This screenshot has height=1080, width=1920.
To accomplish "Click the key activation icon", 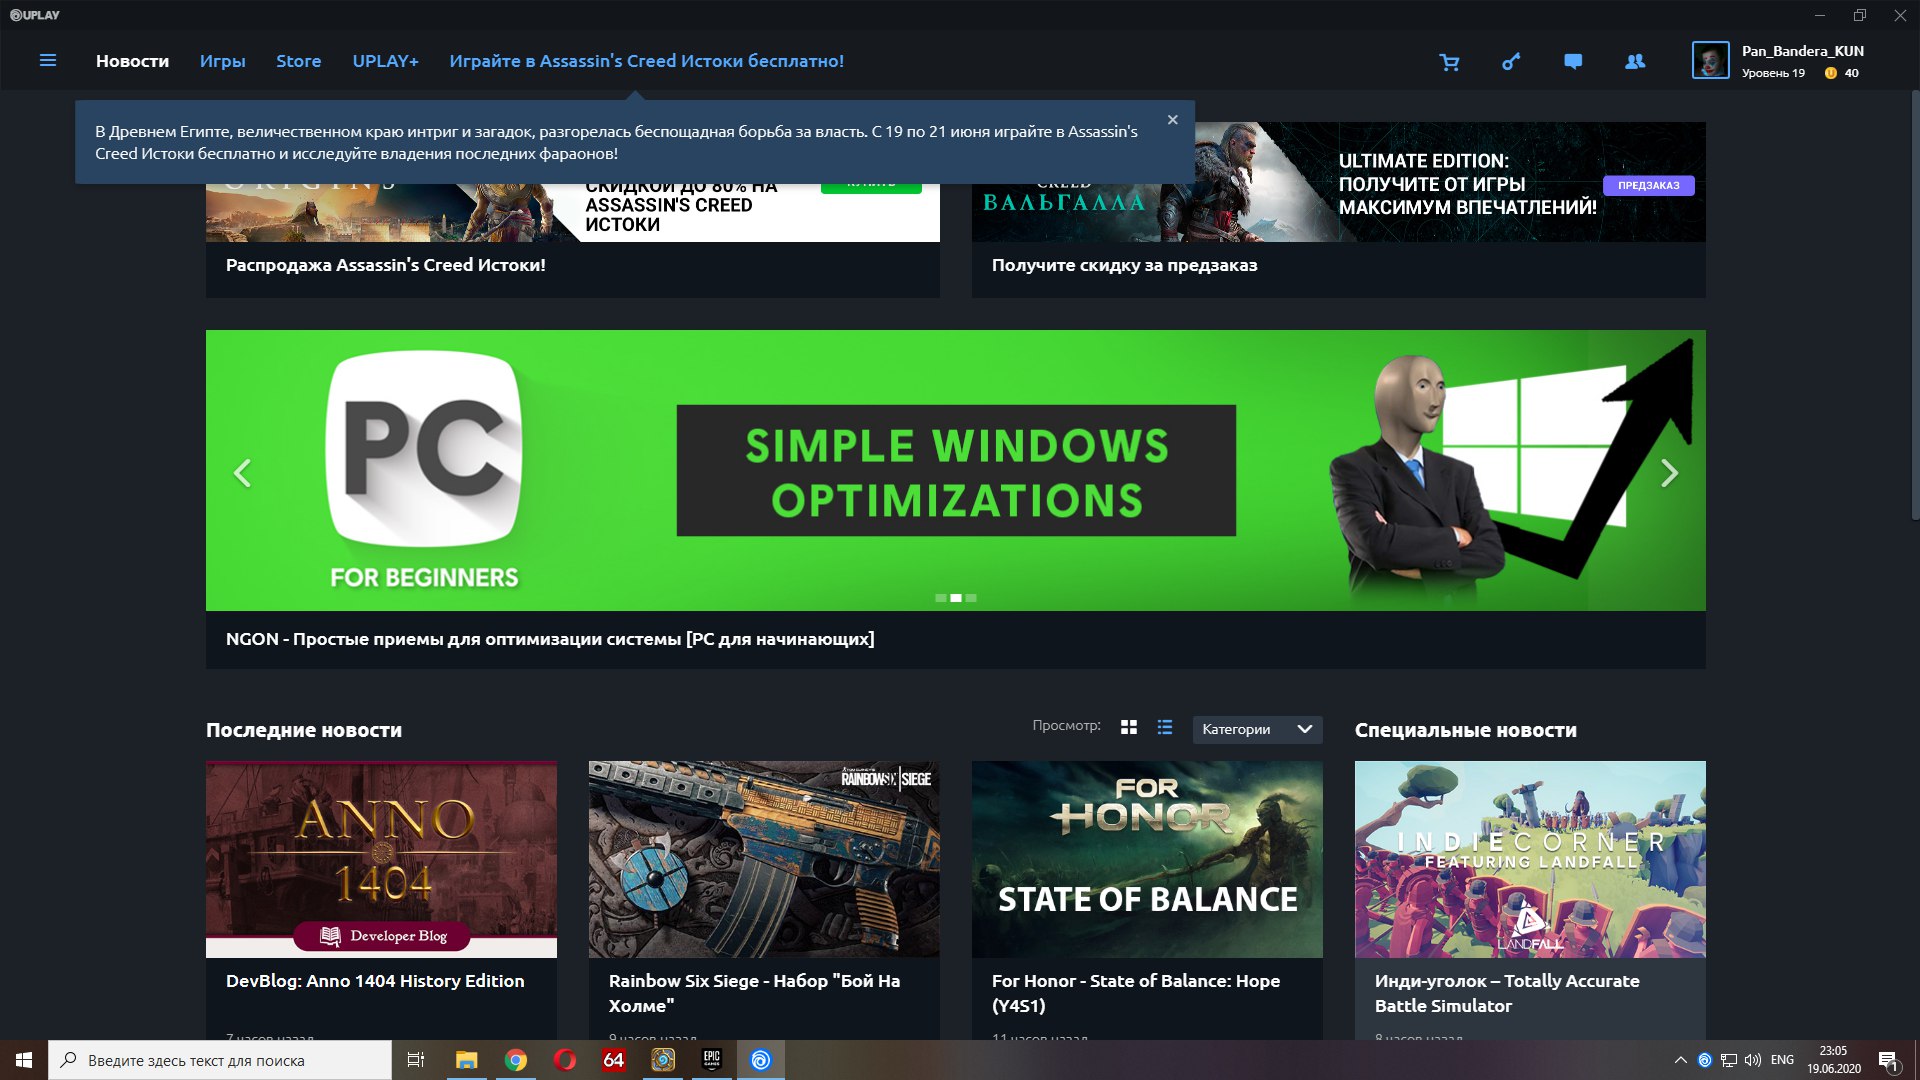I will pyautogui.click(x=1511, y=62).
